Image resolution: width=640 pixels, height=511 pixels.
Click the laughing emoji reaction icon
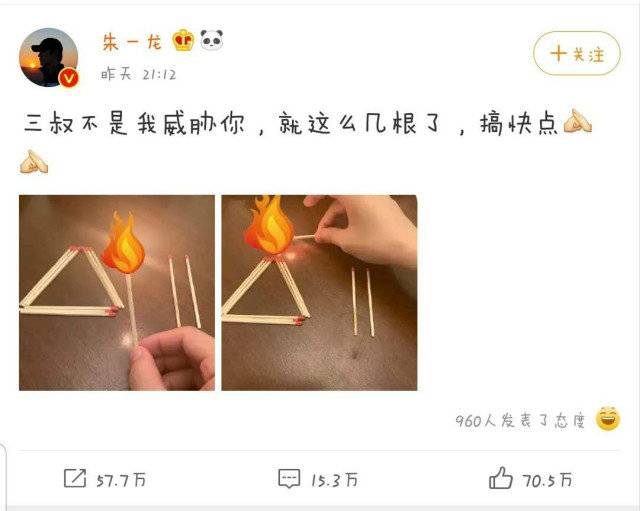[608, 419]
